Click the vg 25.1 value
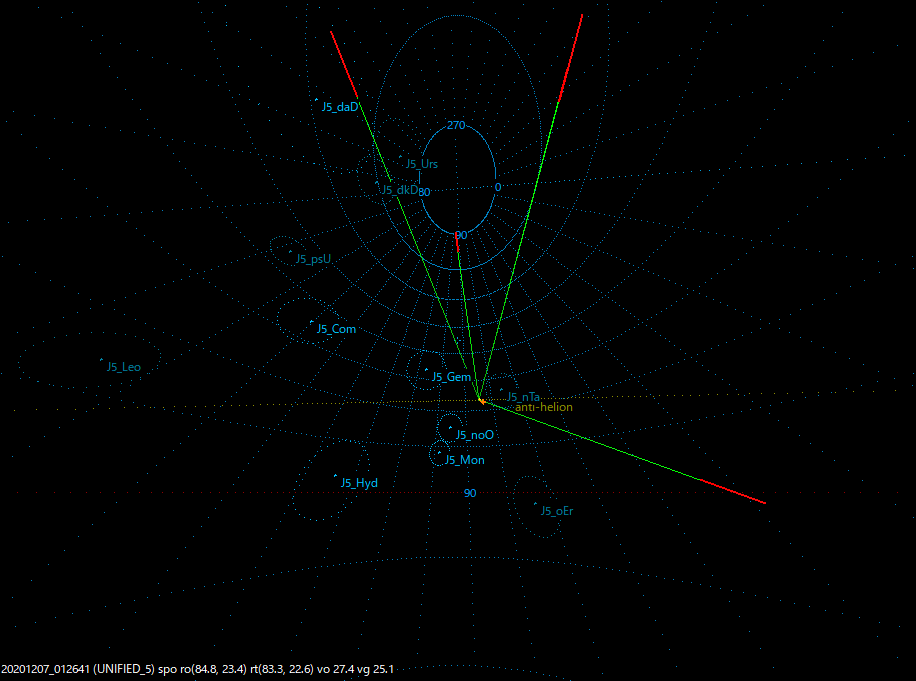The width and height of the screenshot is (916, 681). pyautogui.click(x=374, y=669)
